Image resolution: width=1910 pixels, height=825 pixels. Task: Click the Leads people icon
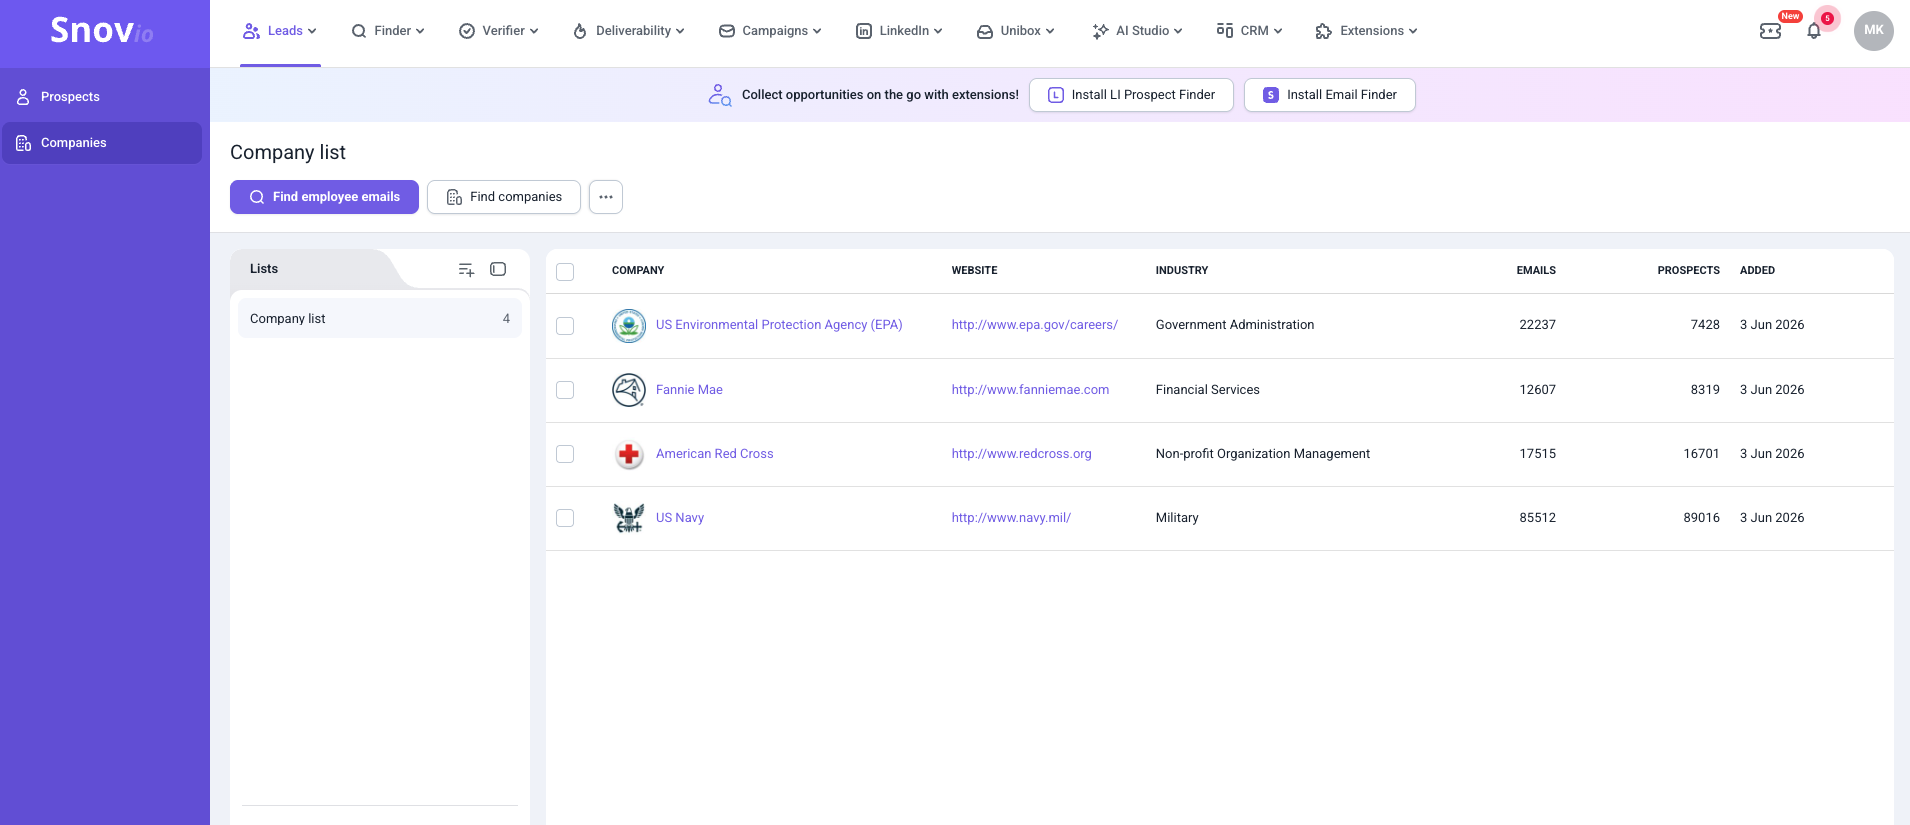pos(251,31)
